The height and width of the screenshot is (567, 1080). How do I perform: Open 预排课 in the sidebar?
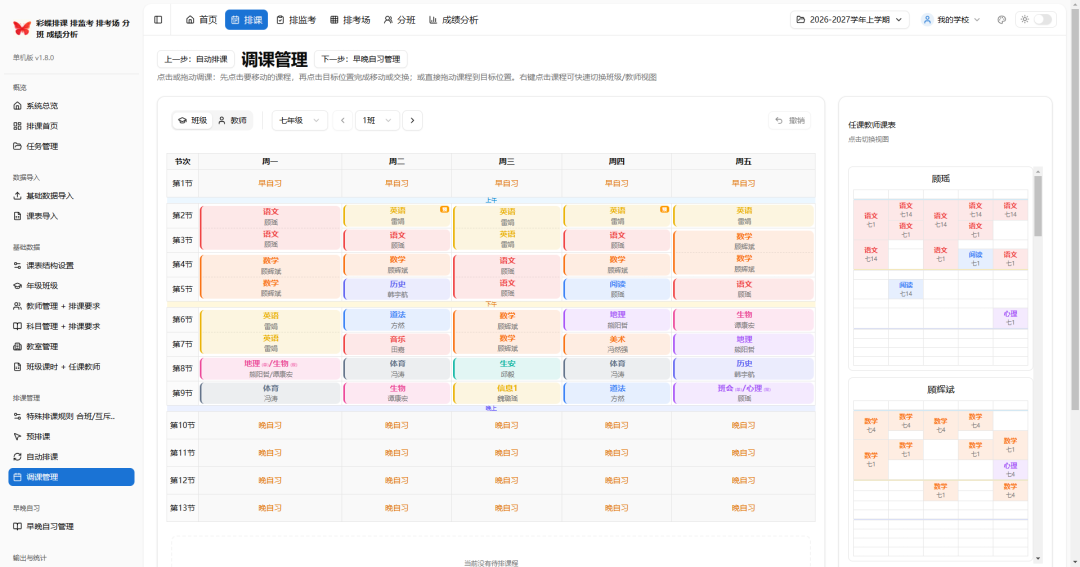pos(72,437)
